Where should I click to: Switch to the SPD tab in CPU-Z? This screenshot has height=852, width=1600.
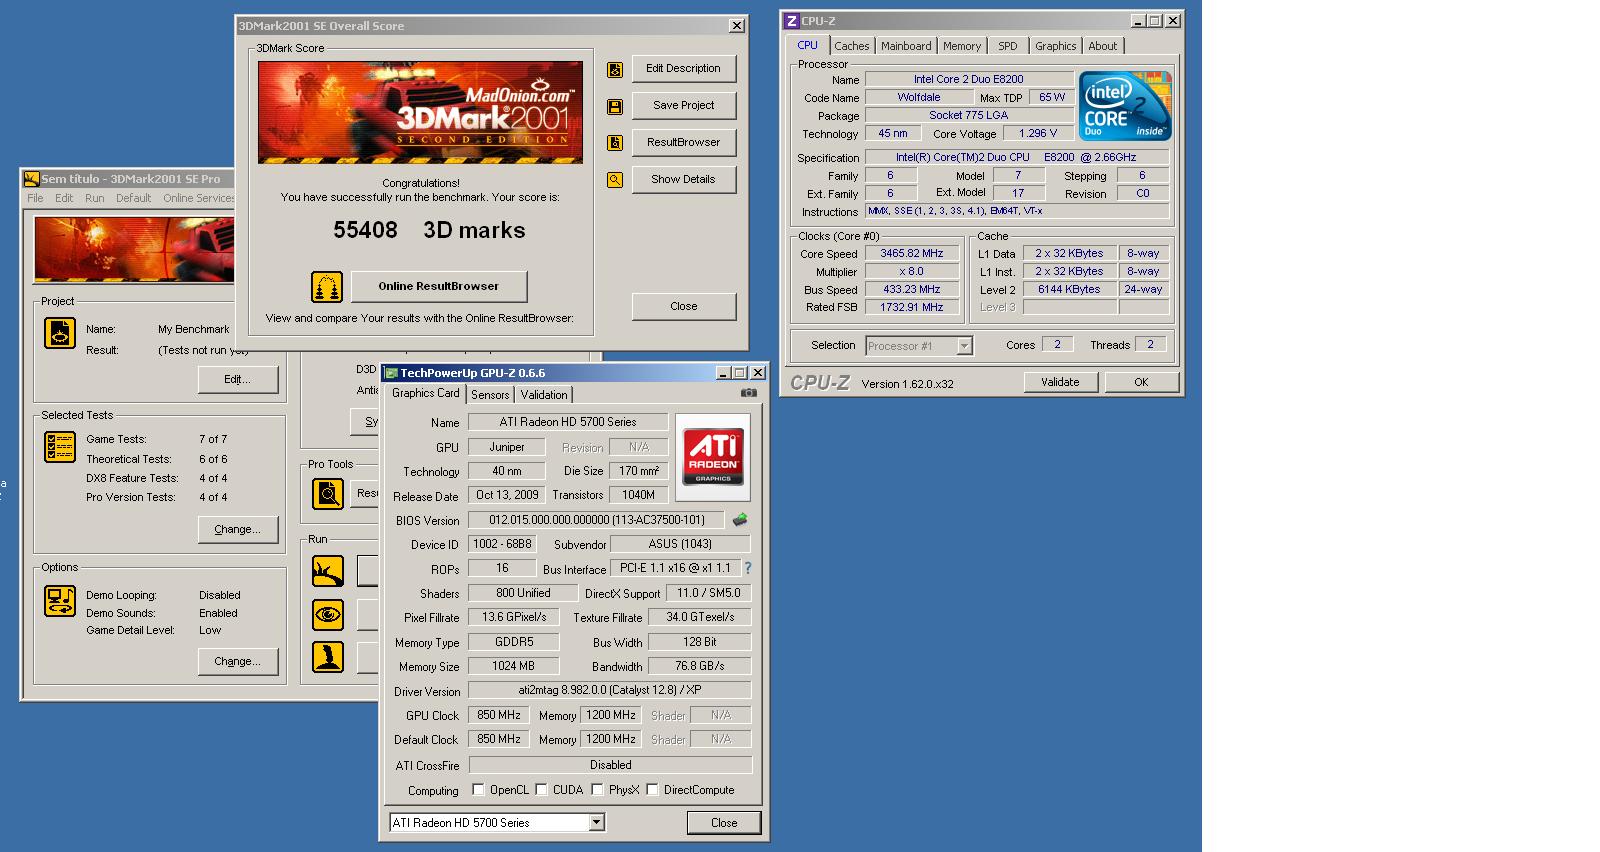(x=1008, y=46)
